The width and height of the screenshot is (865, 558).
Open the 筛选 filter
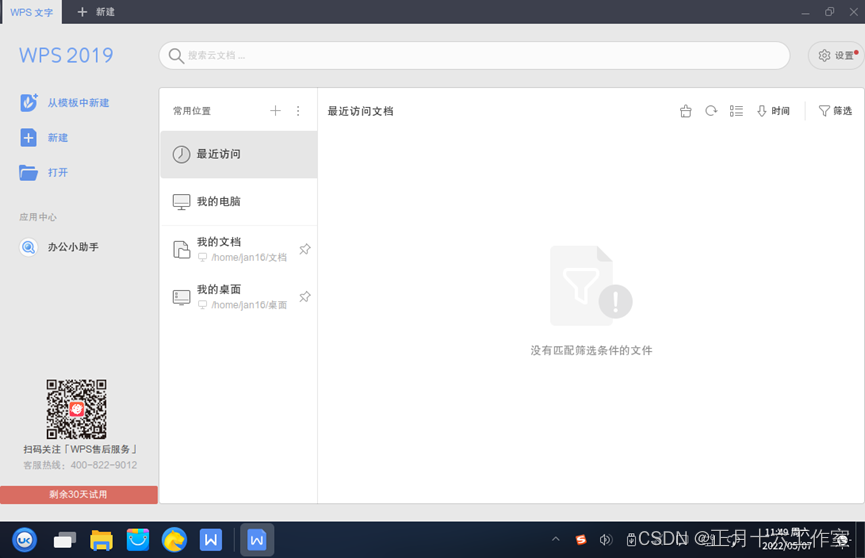(x=835, y=111)
